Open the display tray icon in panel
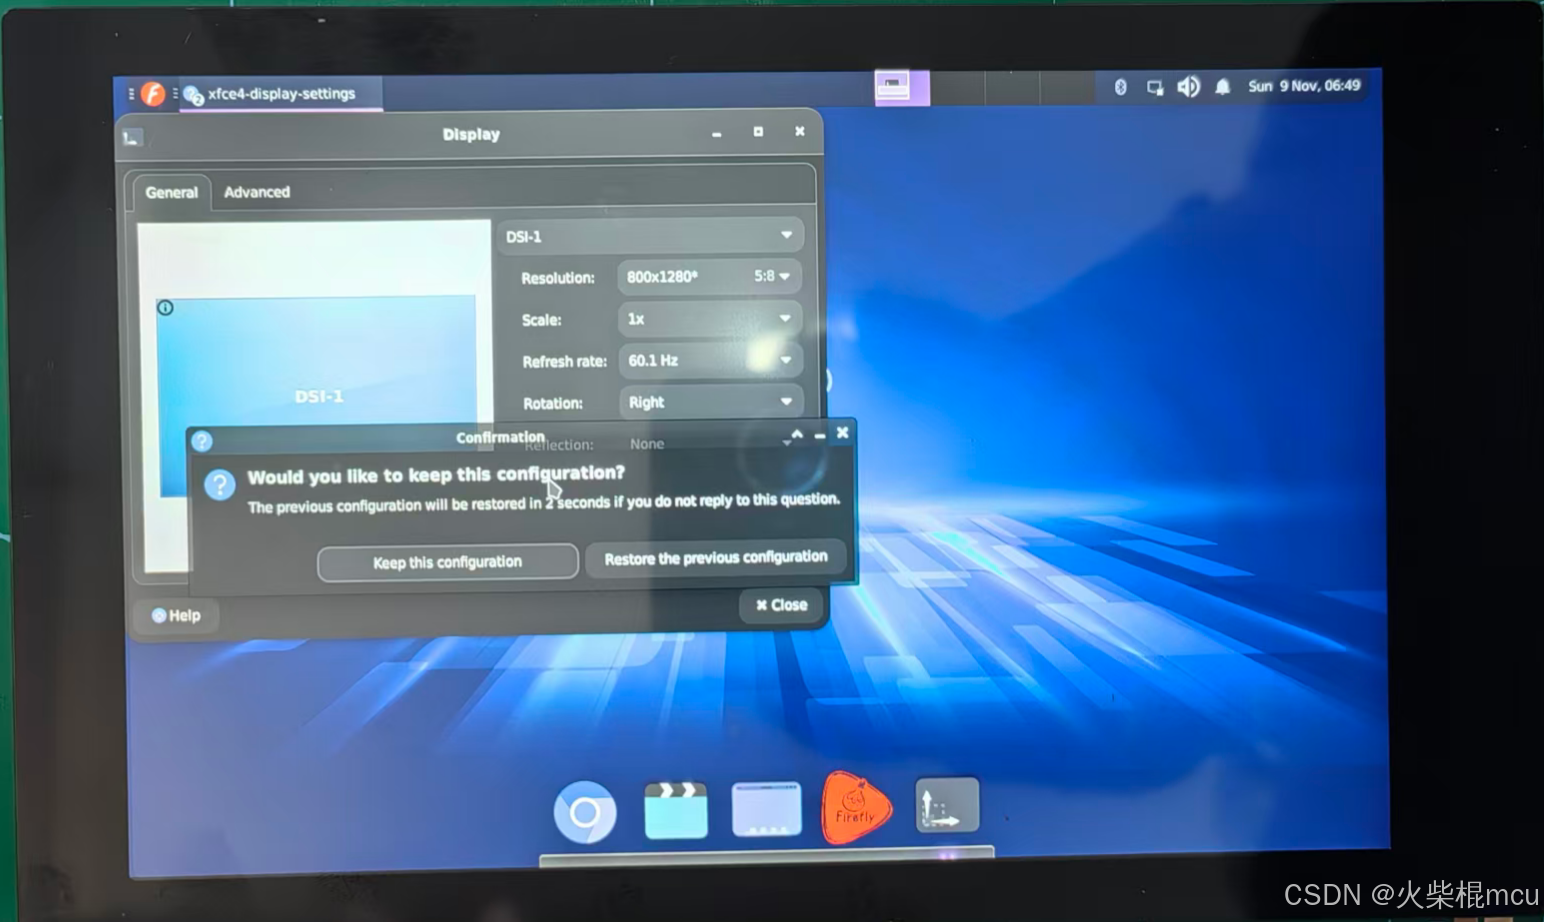Screen dimensions: 1544x922 [x=1155, y=87]
